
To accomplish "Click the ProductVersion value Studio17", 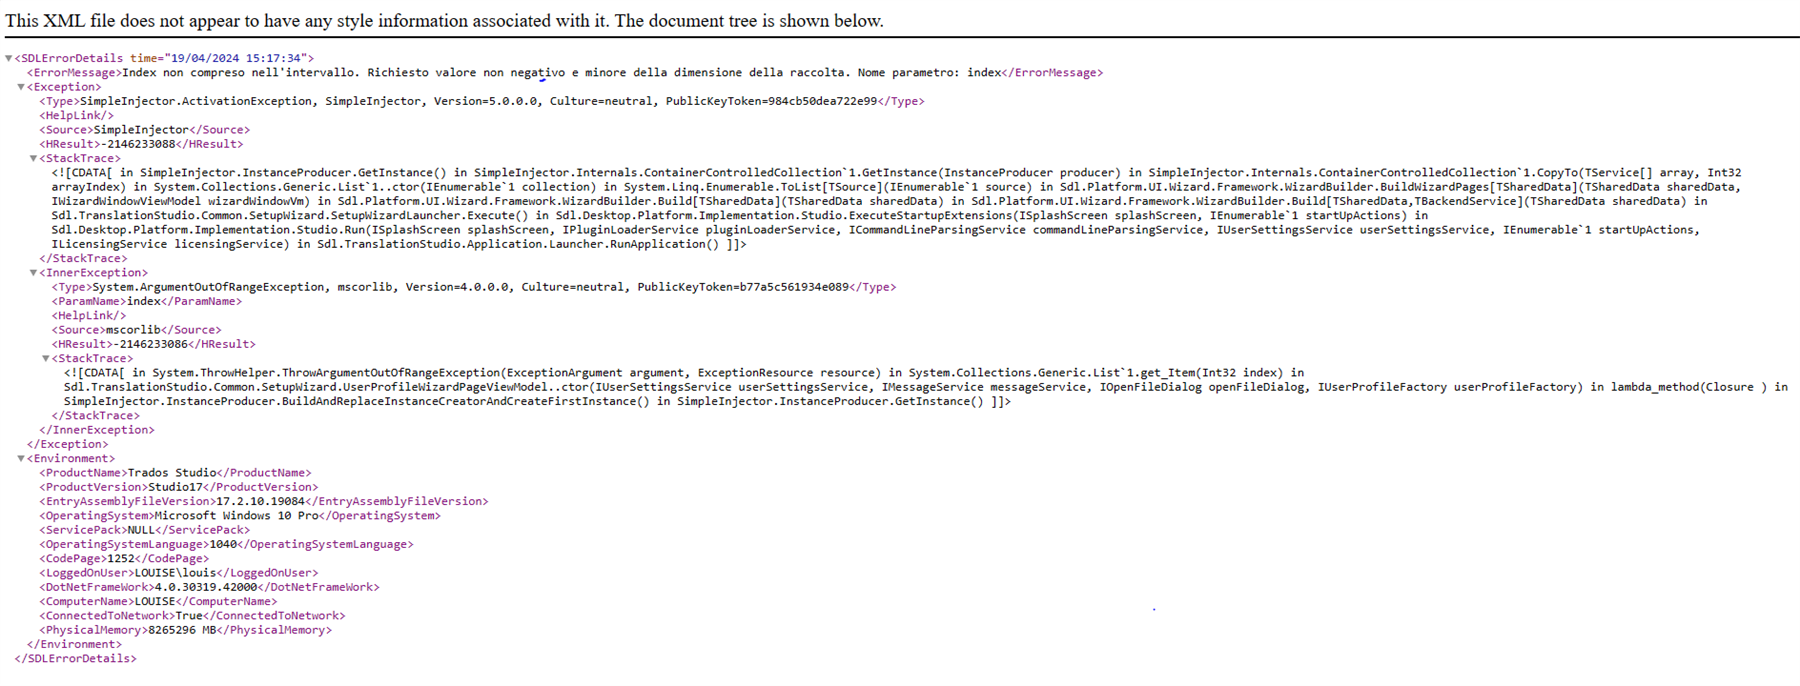I will 175,487.
